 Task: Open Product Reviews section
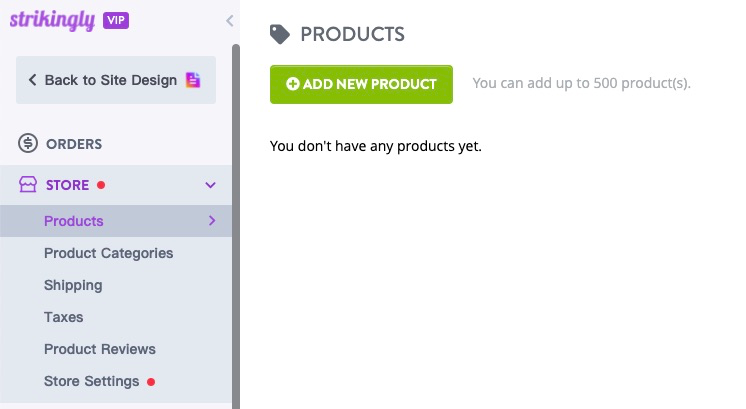pos(100,349)
